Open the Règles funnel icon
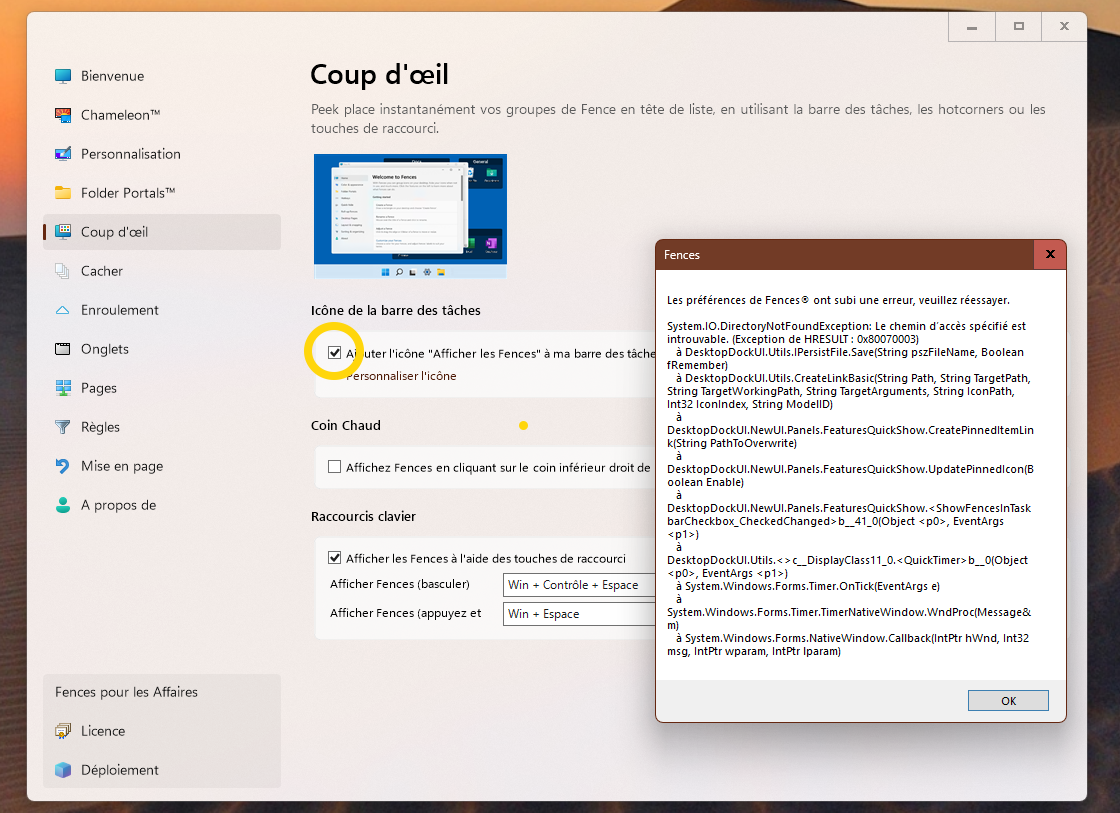 click(x=64, y=427)
